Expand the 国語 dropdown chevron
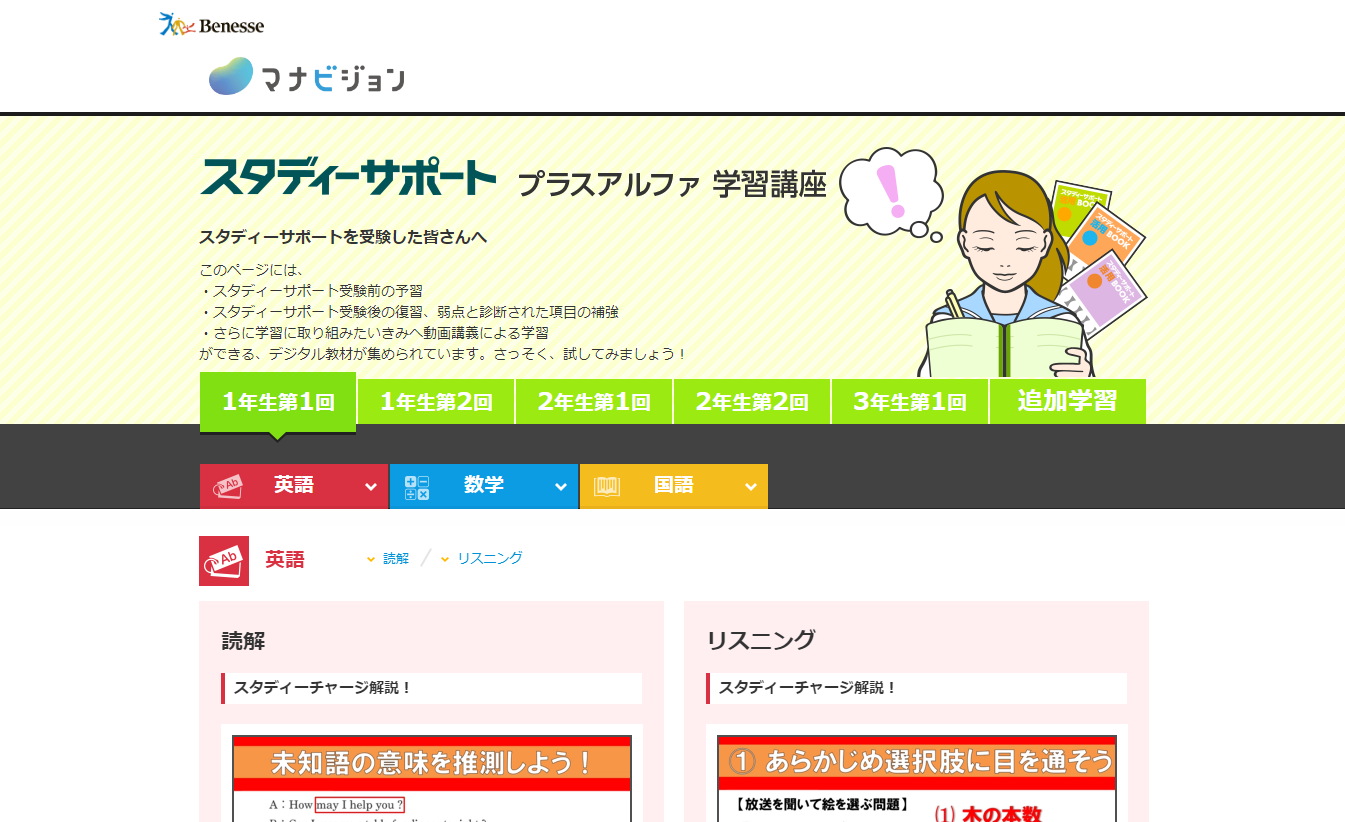Image resolution: width=1345 pixels, height=822 pixels. [x=750, y=487]
